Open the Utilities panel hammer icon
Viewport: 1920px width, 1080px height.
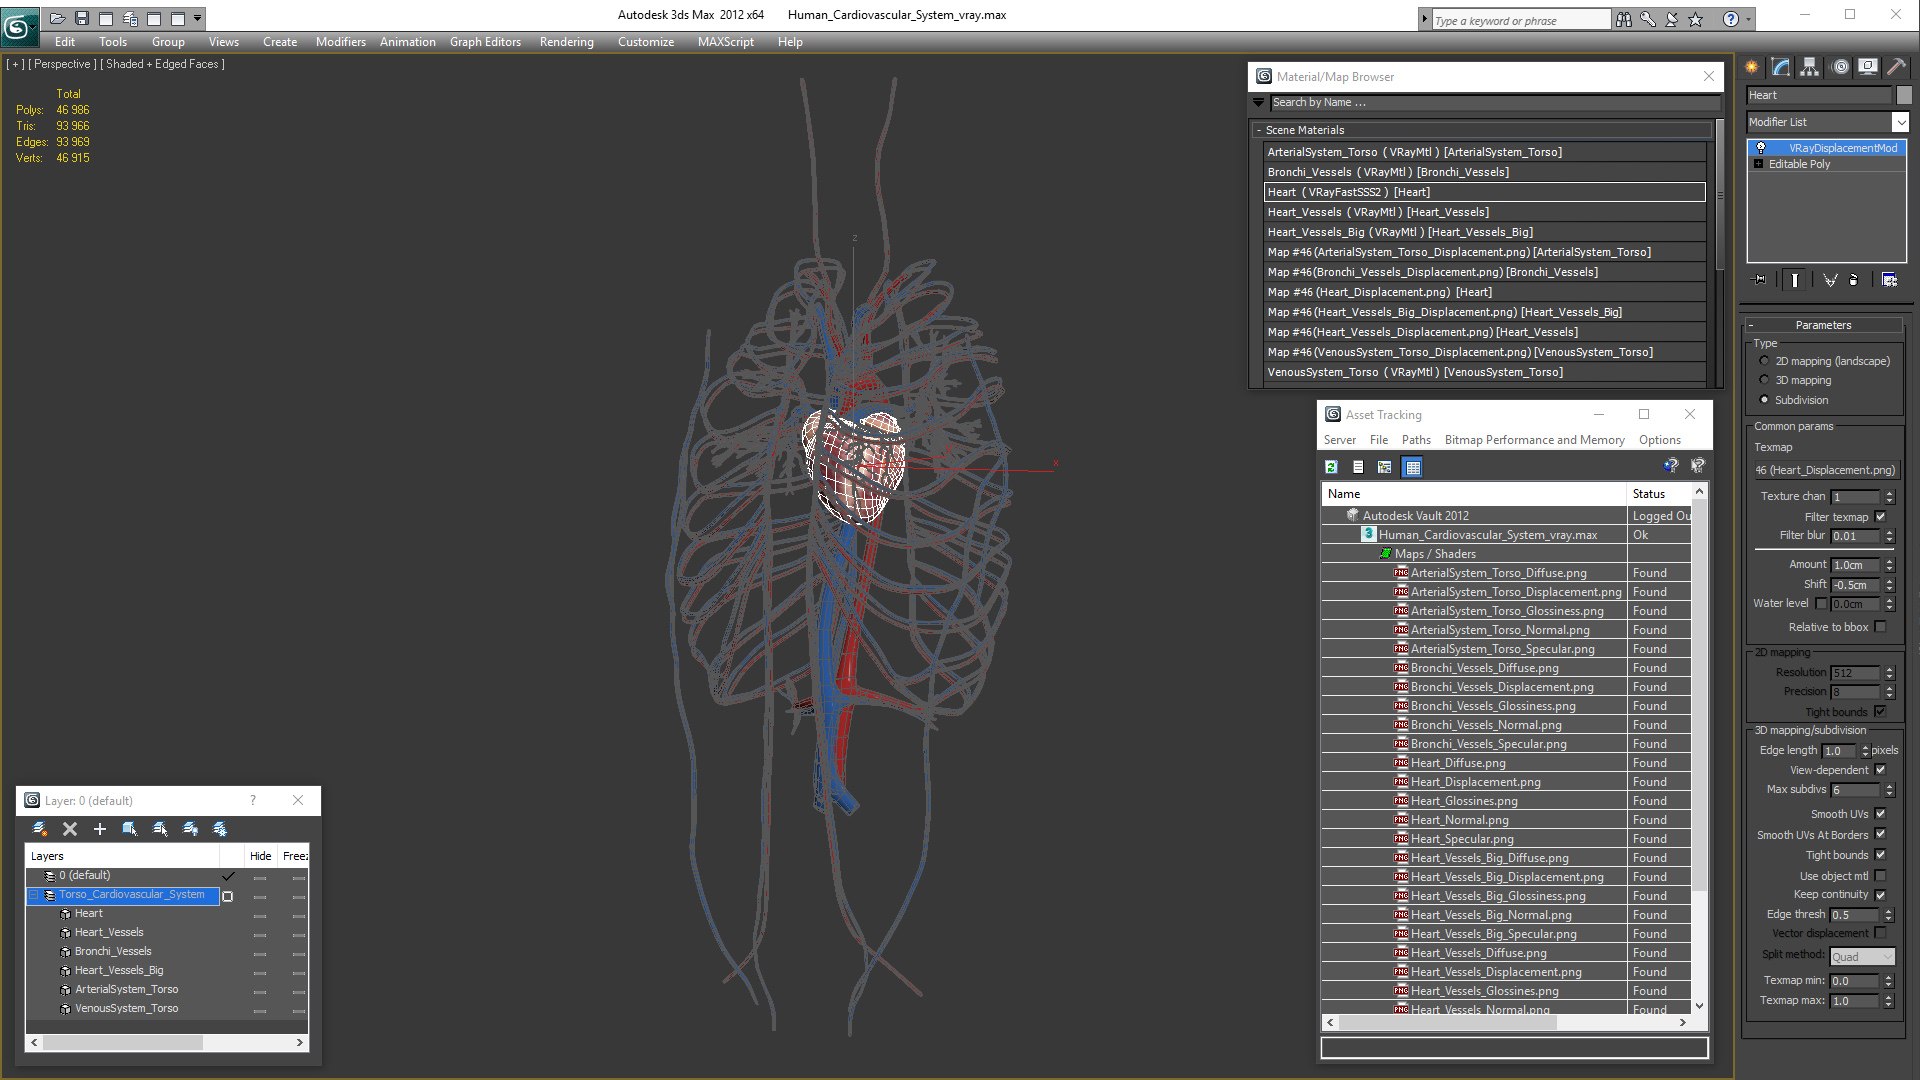1896,67
